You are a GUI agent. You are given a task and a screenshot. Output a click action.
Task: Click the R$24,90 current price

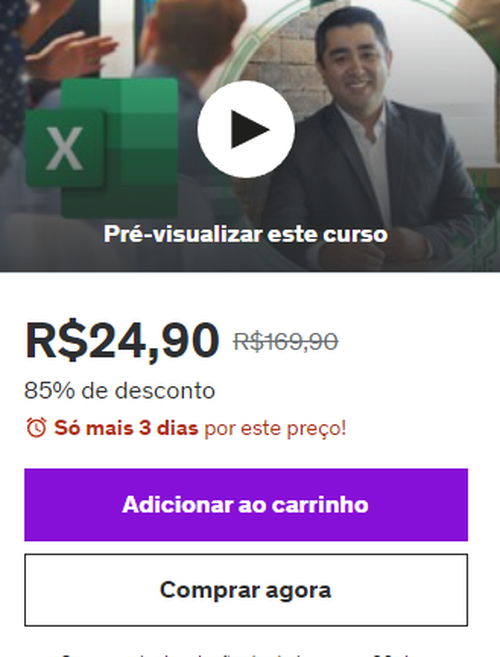click(x=122, y=340)
